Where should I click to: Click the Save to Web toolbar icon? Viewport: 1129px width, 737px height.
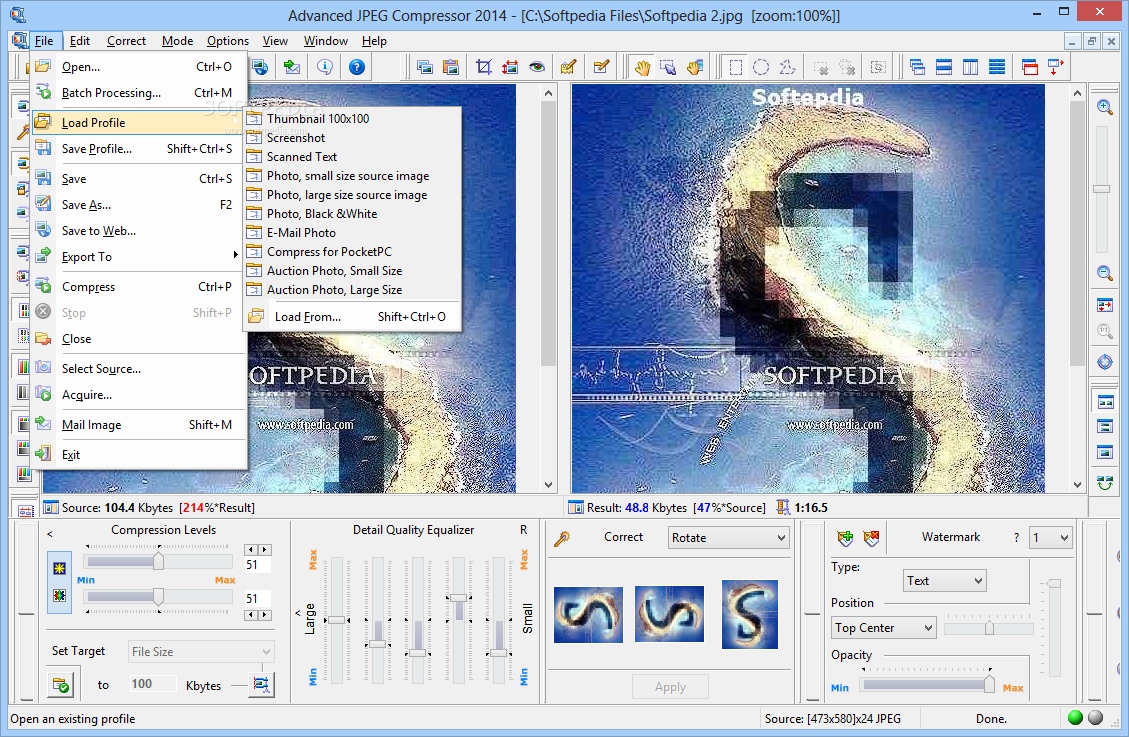(x=260, y=68)
